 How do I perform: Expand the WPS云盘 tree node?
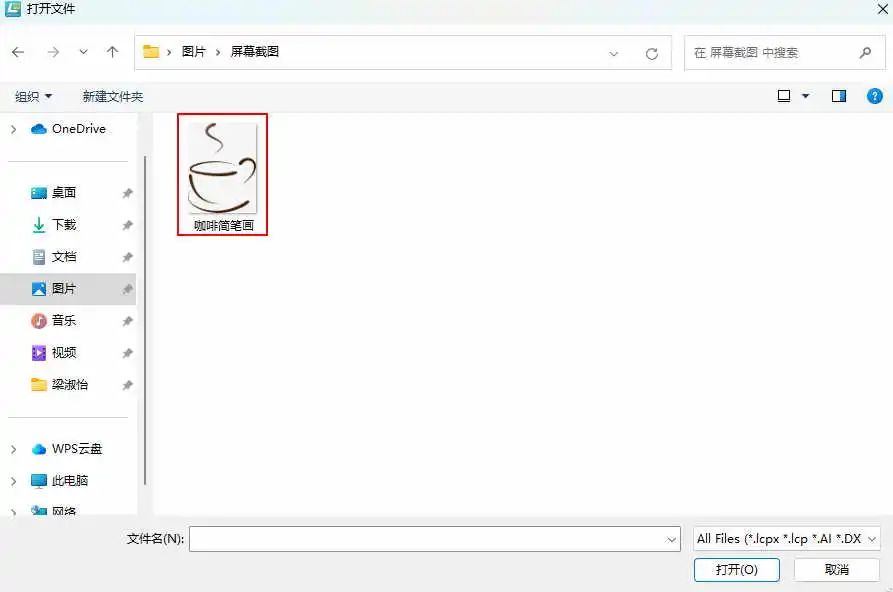pyautogui.click(x=13, y=449)
